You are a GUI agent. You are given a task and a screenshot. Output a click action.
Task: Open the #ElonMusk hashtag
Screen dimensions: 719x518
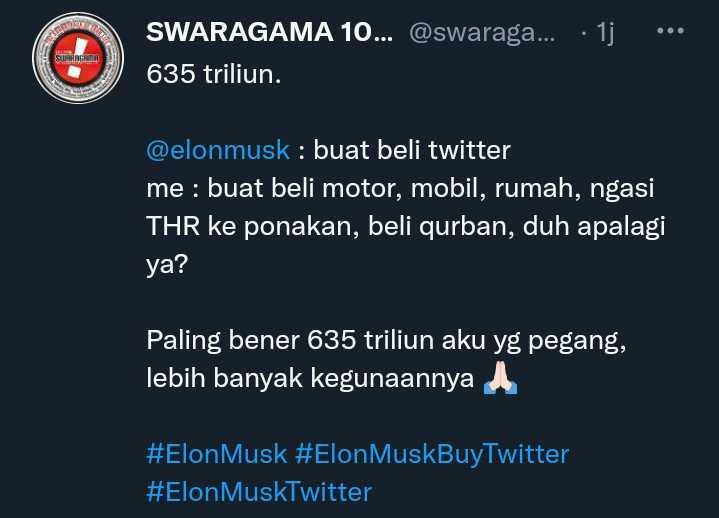click(x=216, y=454)
